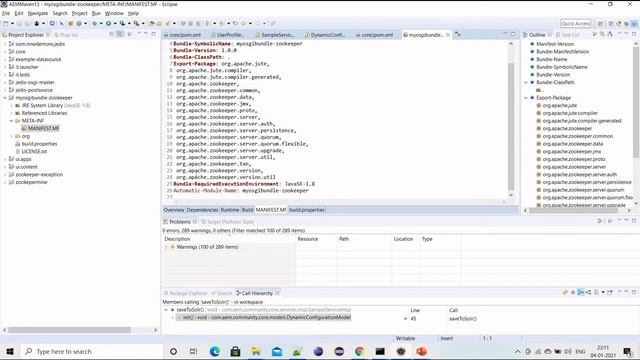
Task: Open the Quick Access search field
Action: pyautogui.click(x=576, y=24)
